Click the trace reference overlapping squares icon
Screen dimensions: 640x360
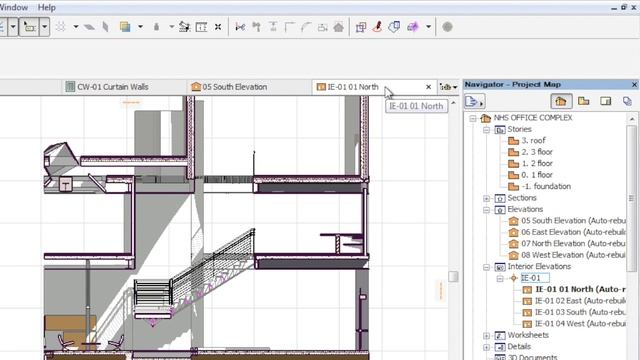[125, 27]
